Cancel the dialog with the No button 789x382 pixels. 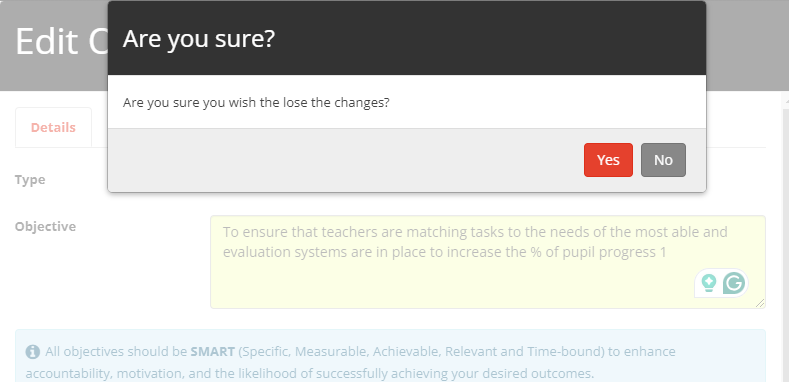[663, 160]
